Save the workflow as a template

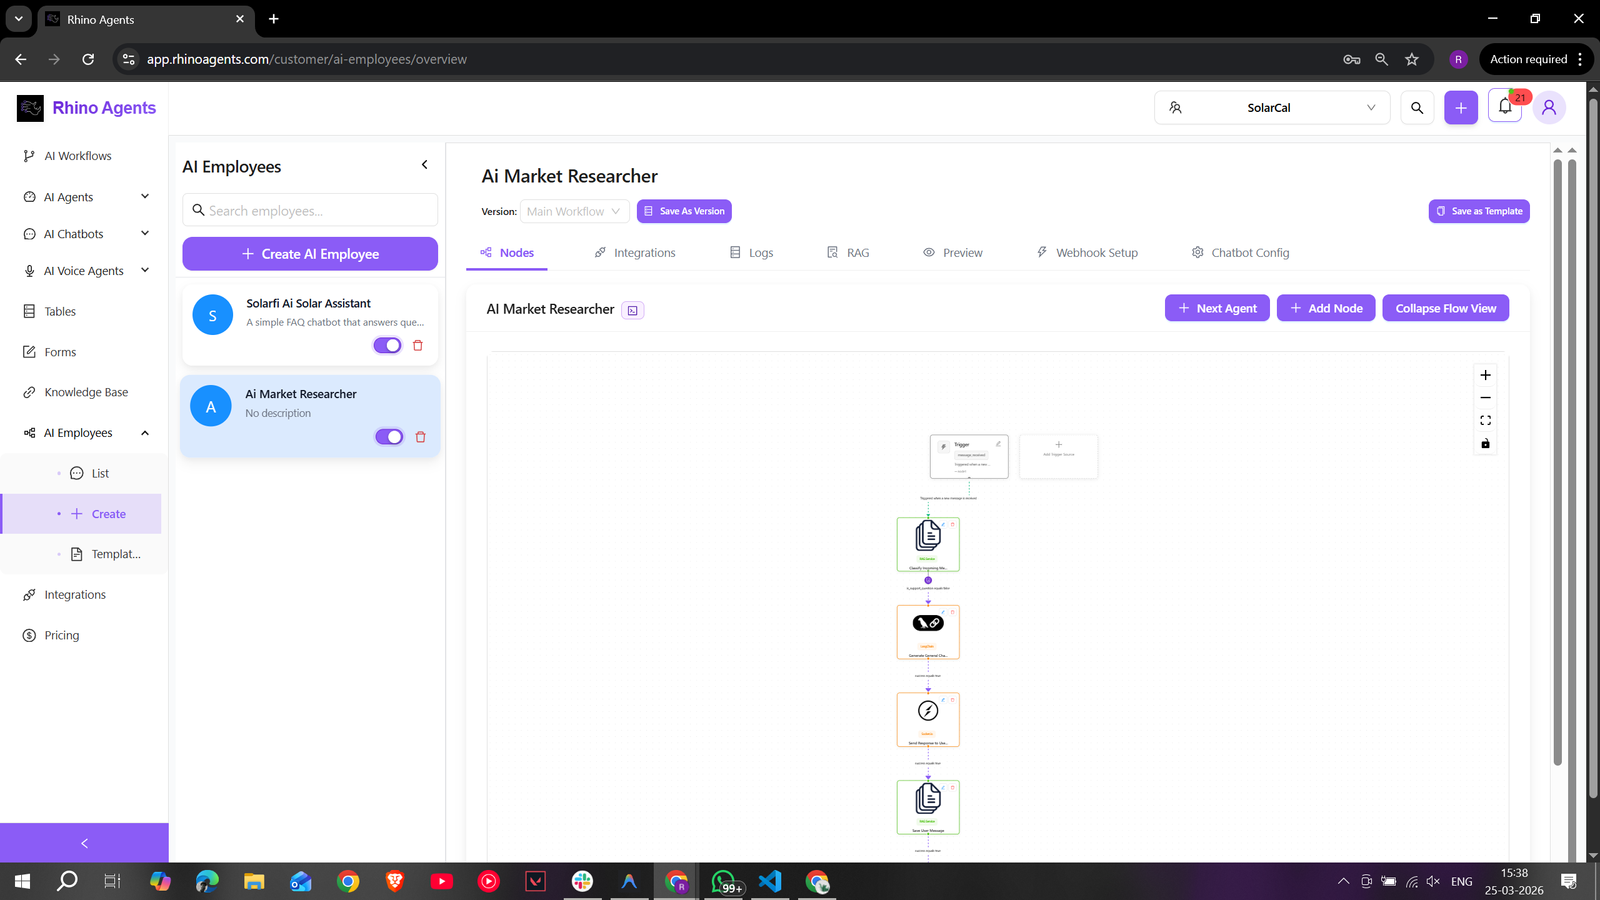(1478, 211)
